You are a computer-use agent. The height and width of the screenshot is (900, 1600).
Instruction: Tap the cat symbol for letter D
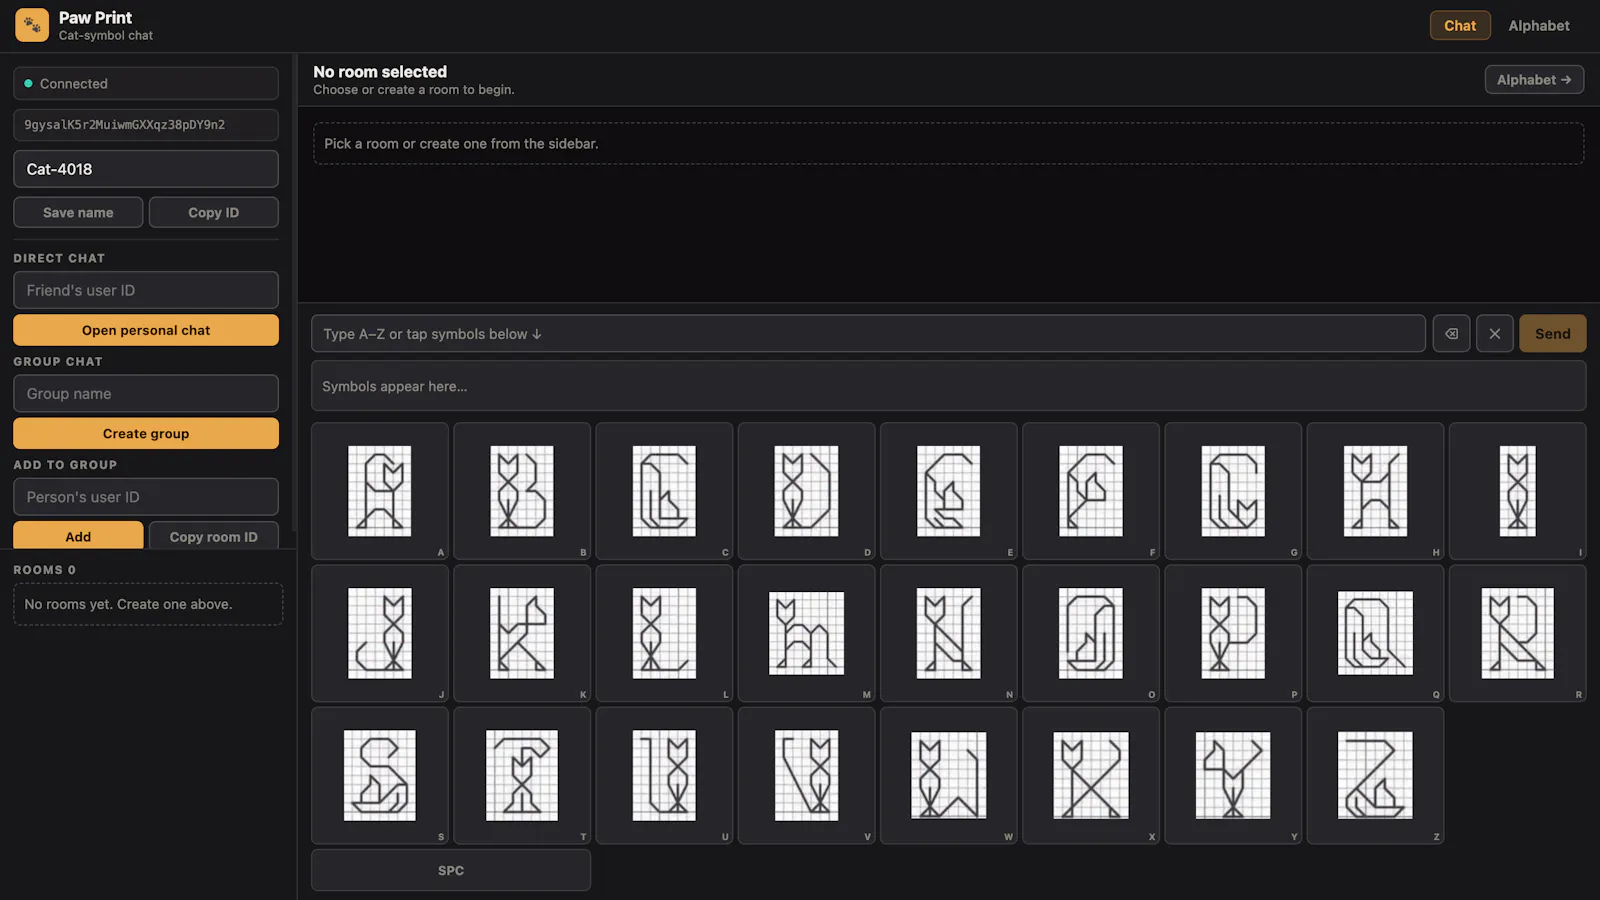tap(806, 491)
